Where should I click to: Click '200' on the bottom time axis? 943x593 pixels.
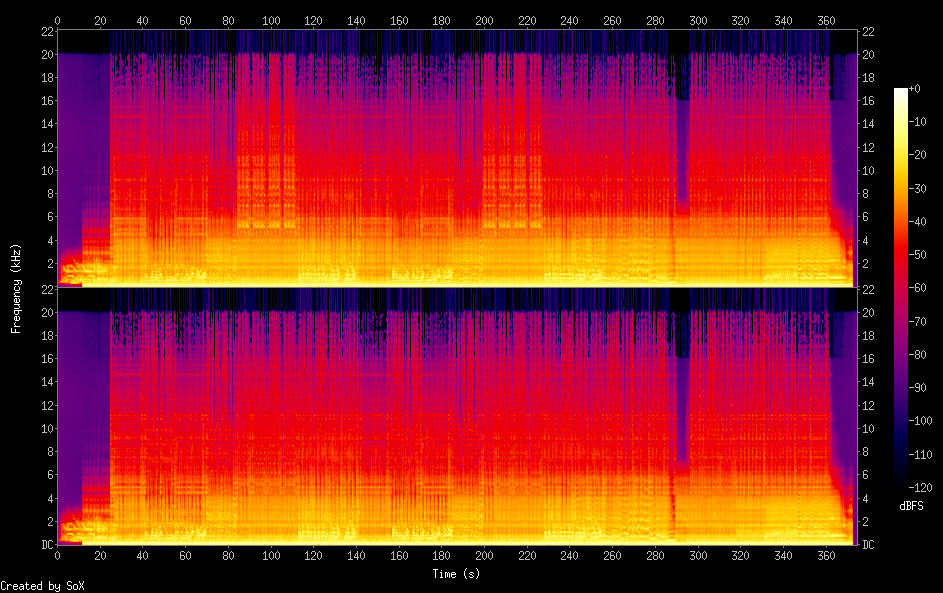click(x=484, y=556)
